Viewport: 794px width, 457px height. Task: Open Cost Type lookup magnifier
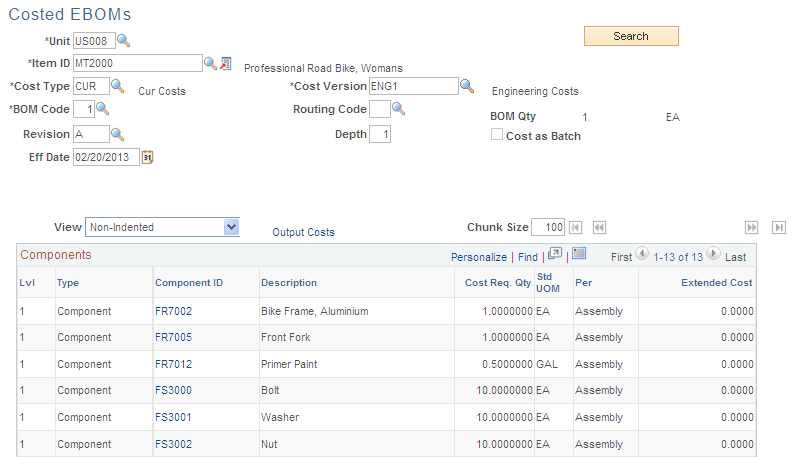117,86
